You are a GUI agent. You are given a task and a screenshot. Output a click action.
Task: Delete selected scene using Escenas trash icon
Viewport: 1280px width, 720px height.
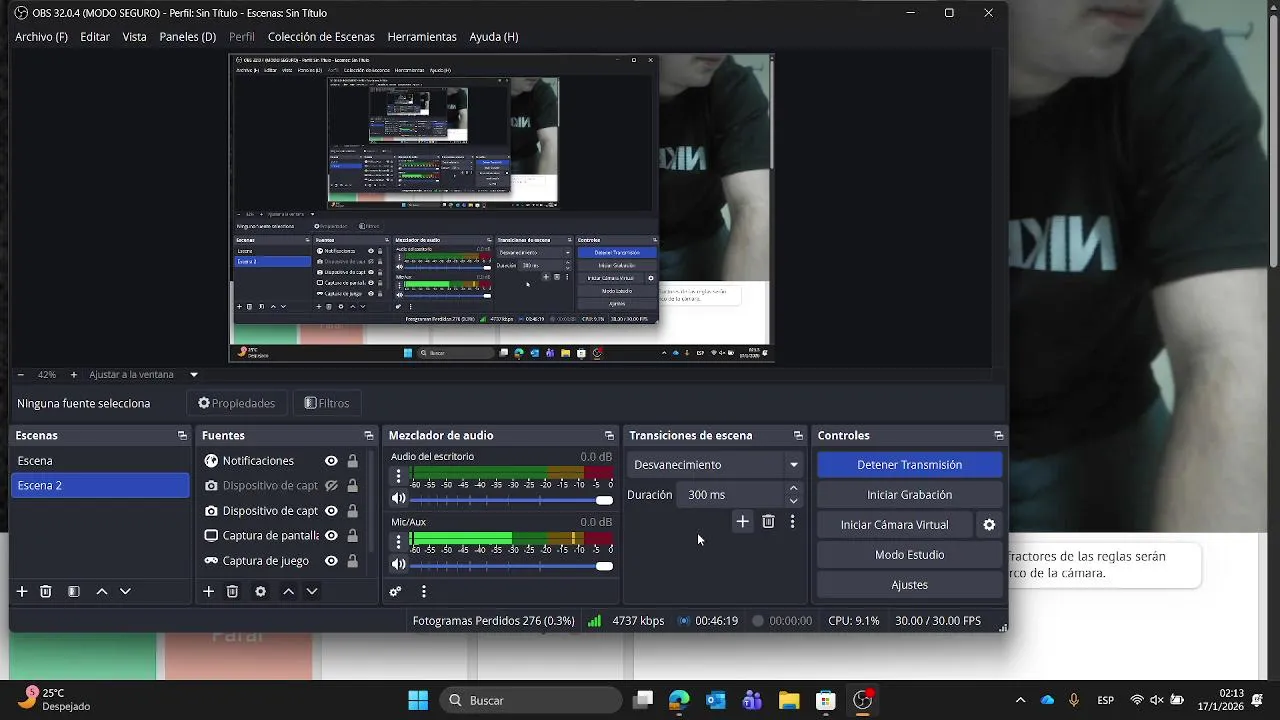coord(46,591)
